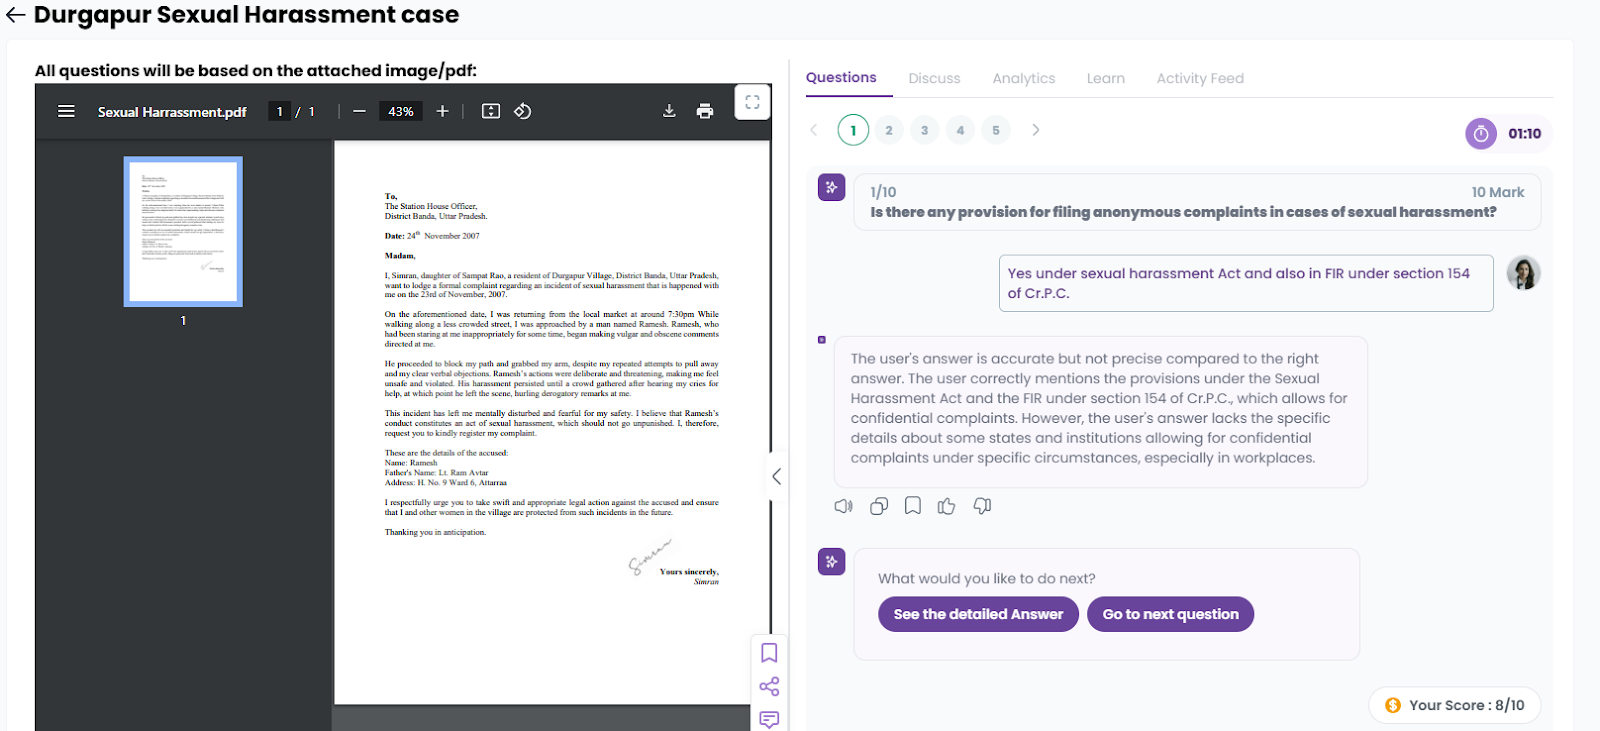Zoom out the PDF with minus button

[359, 111]
